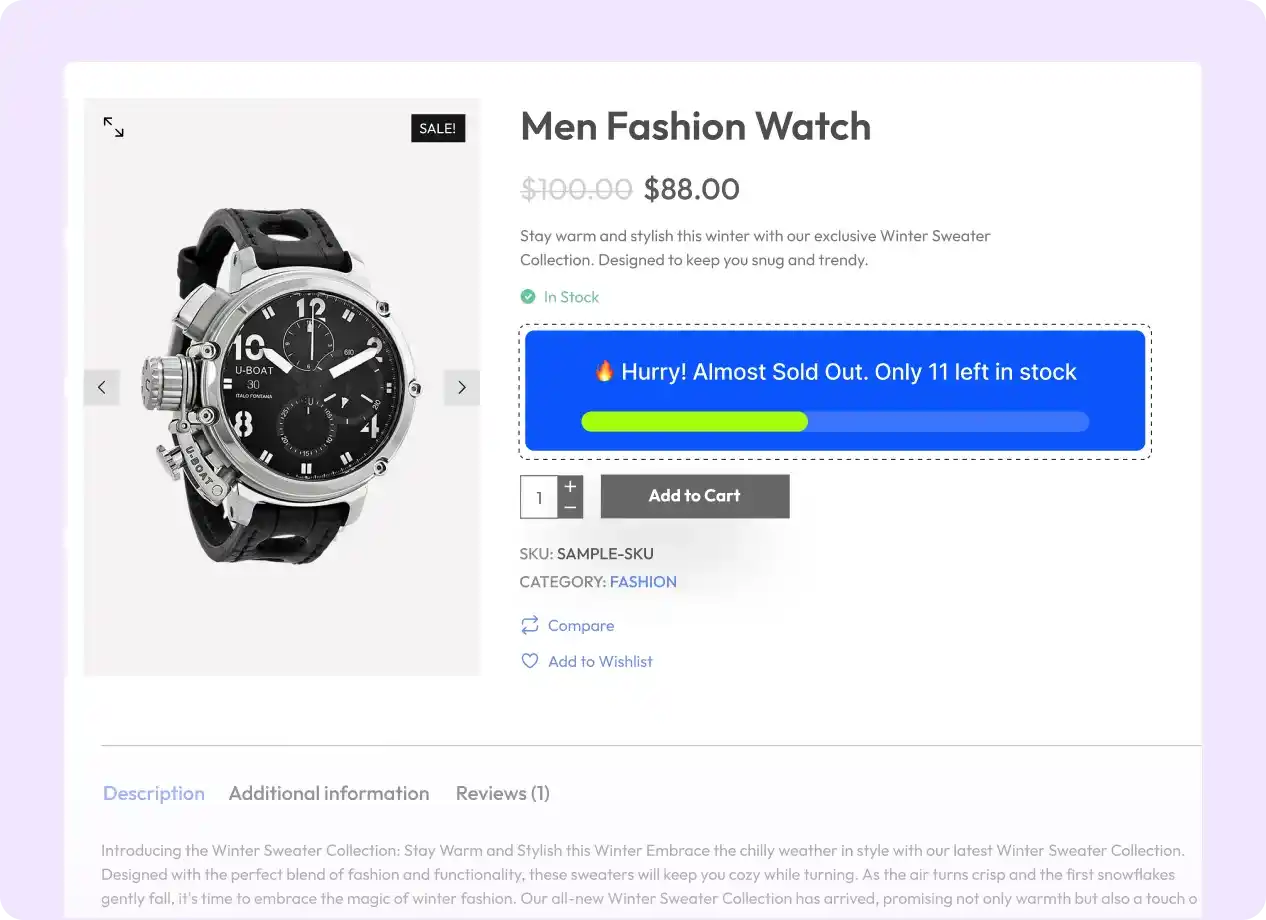Click the heart icon next to Add to Wishlist
Screen dimensions: 1266x920
tap(529, 660)
